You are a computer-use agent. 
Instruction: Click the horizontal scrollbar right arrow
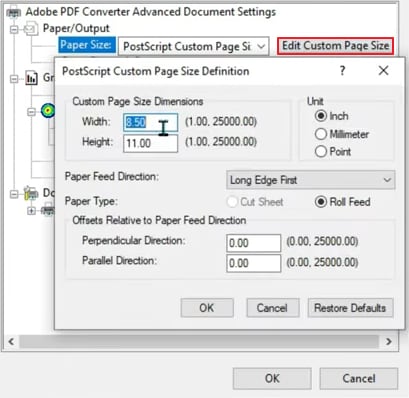point(389,341)
